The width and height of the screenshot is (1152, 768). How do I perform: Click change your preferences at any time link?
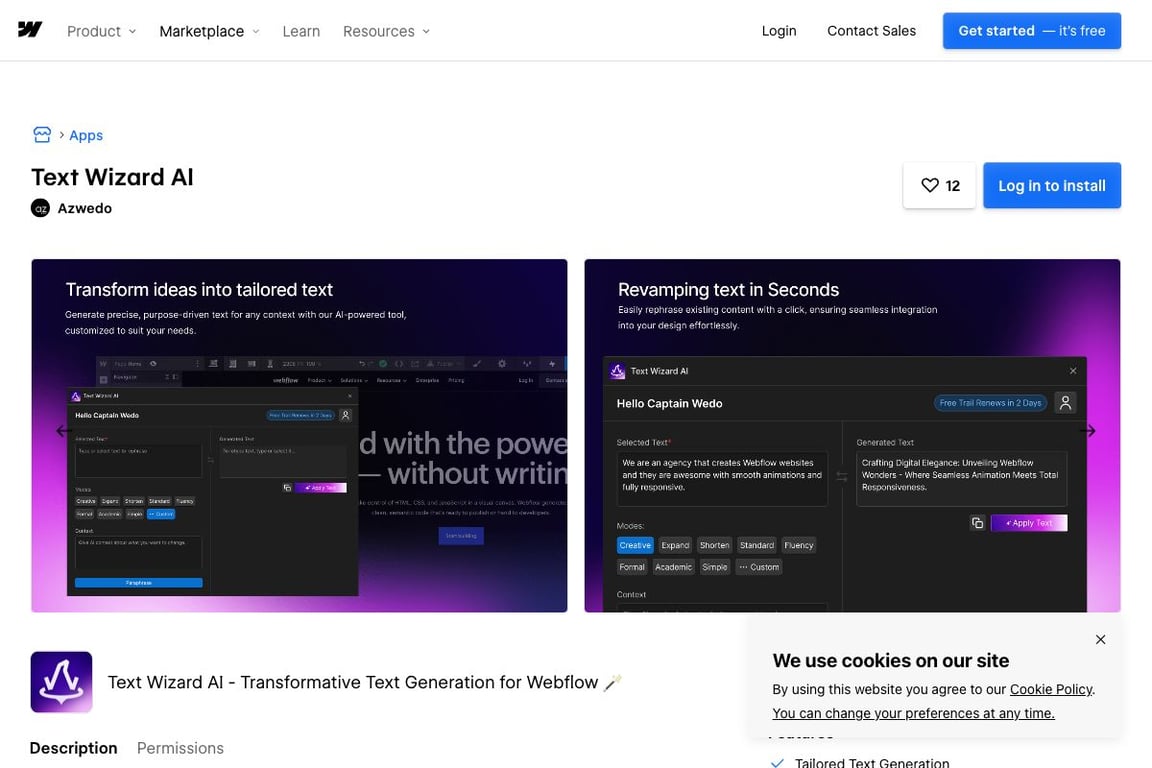913,713
